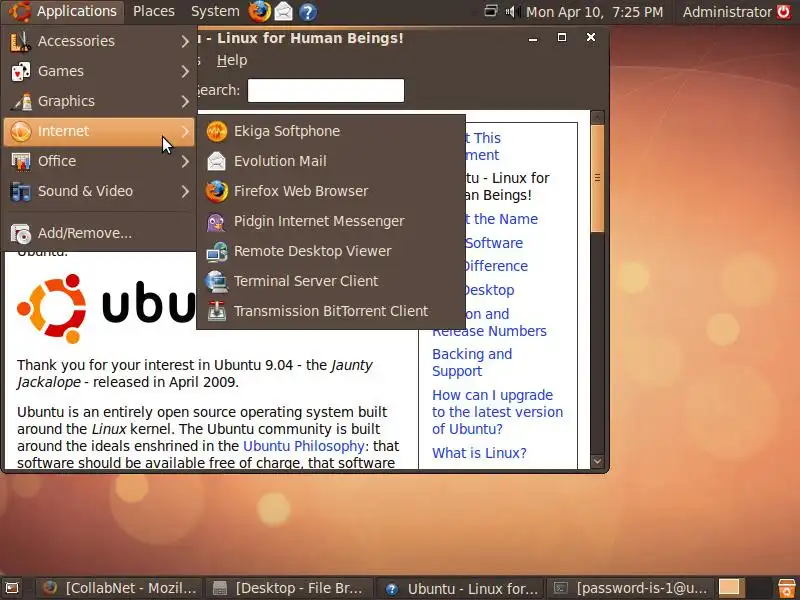Open the What is Linux? link
This screenshot has width=800, height=600.
[x=479, y=453]
